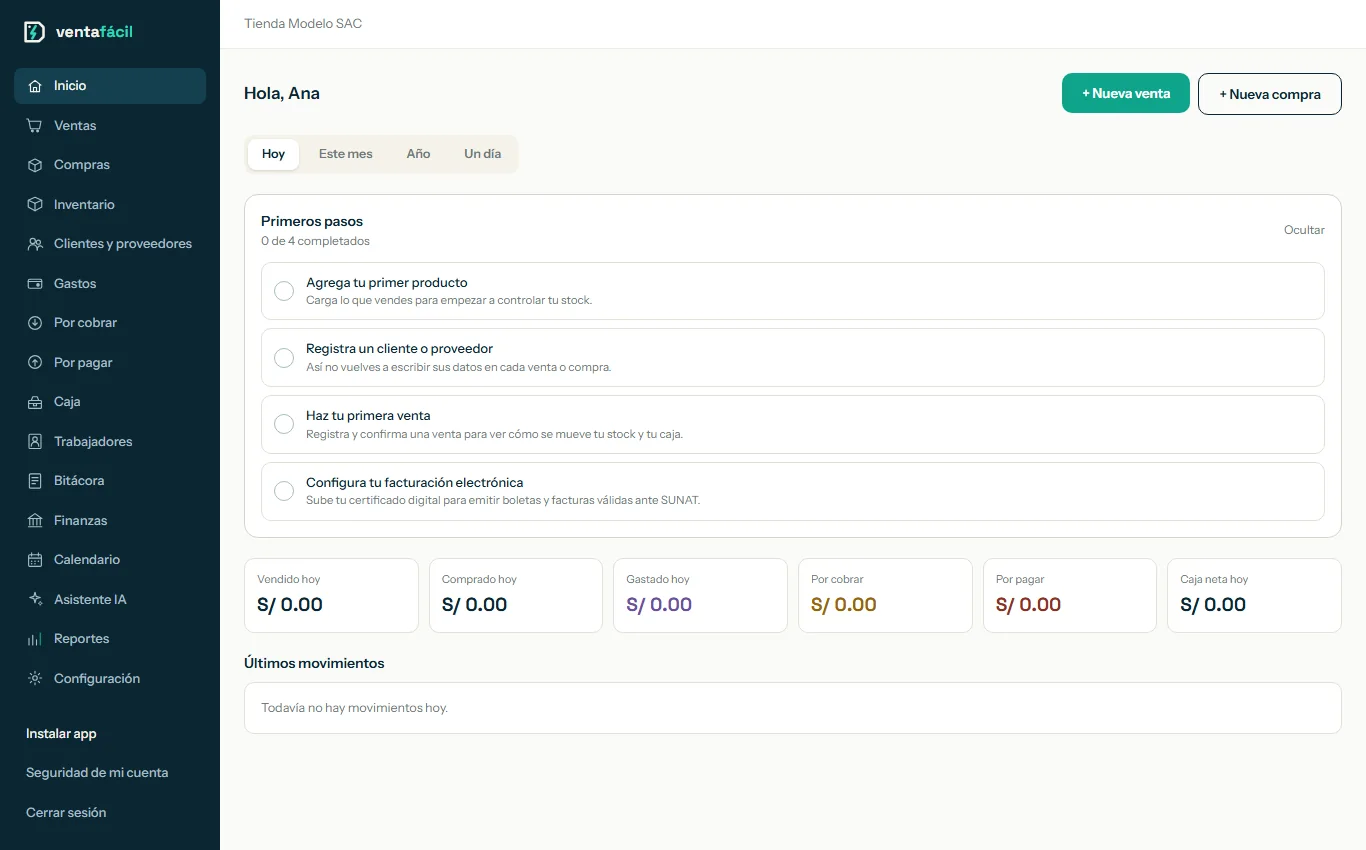The width and height of the screenshot is (1366, 850).
Task: Open Ventas via the cart icon
Action: pos(35,126)
